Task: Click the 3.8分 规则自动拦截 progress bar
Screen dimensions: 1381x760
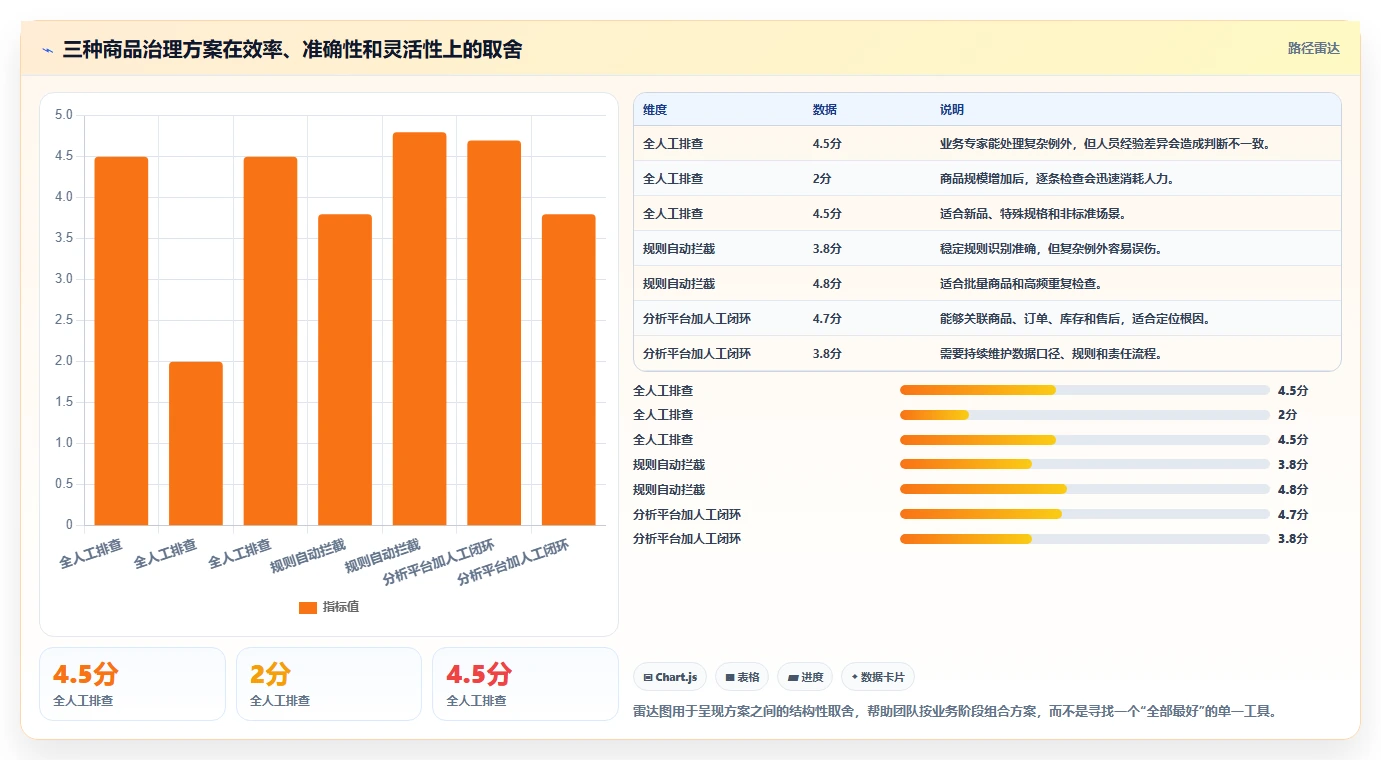Action: coord(1085,464)
